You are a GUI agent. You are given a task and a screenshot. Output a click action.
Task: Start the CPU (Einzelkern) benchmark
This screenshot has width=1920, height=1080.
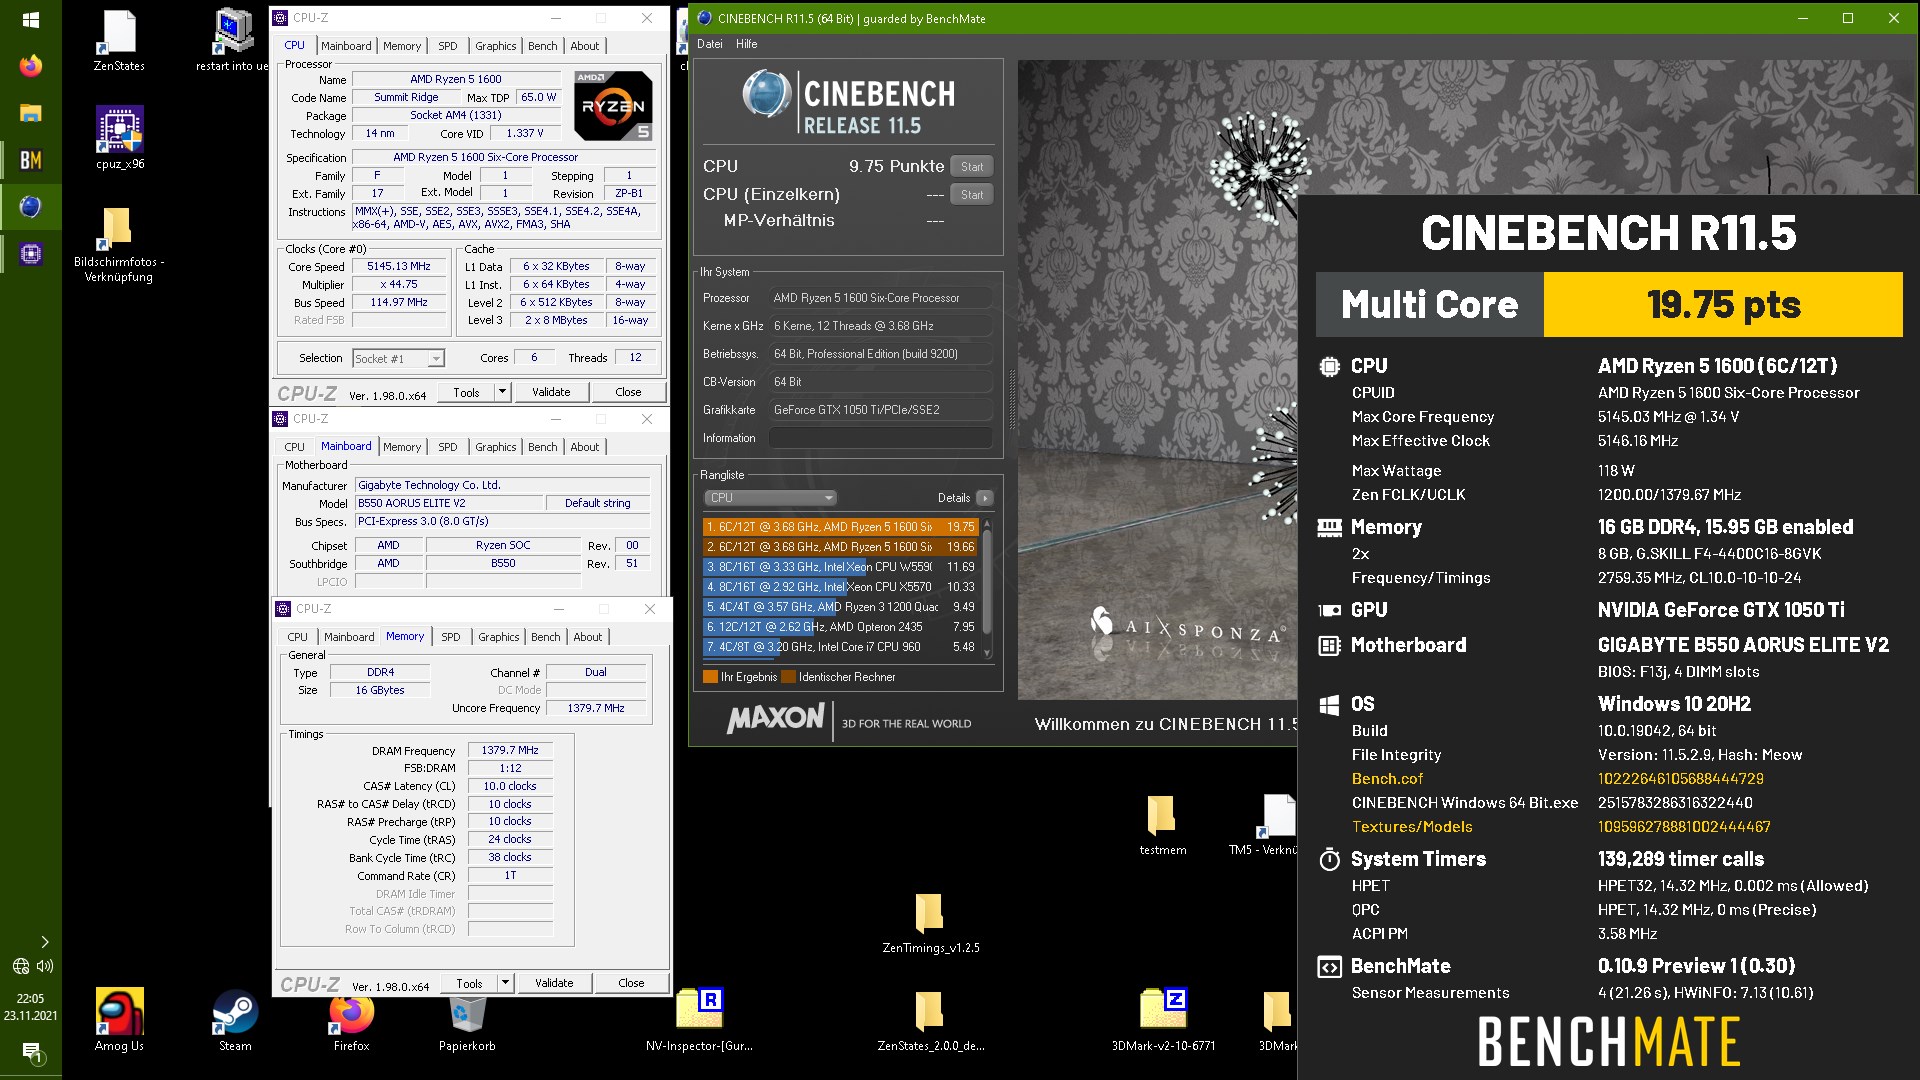click(x=972, y=195)
